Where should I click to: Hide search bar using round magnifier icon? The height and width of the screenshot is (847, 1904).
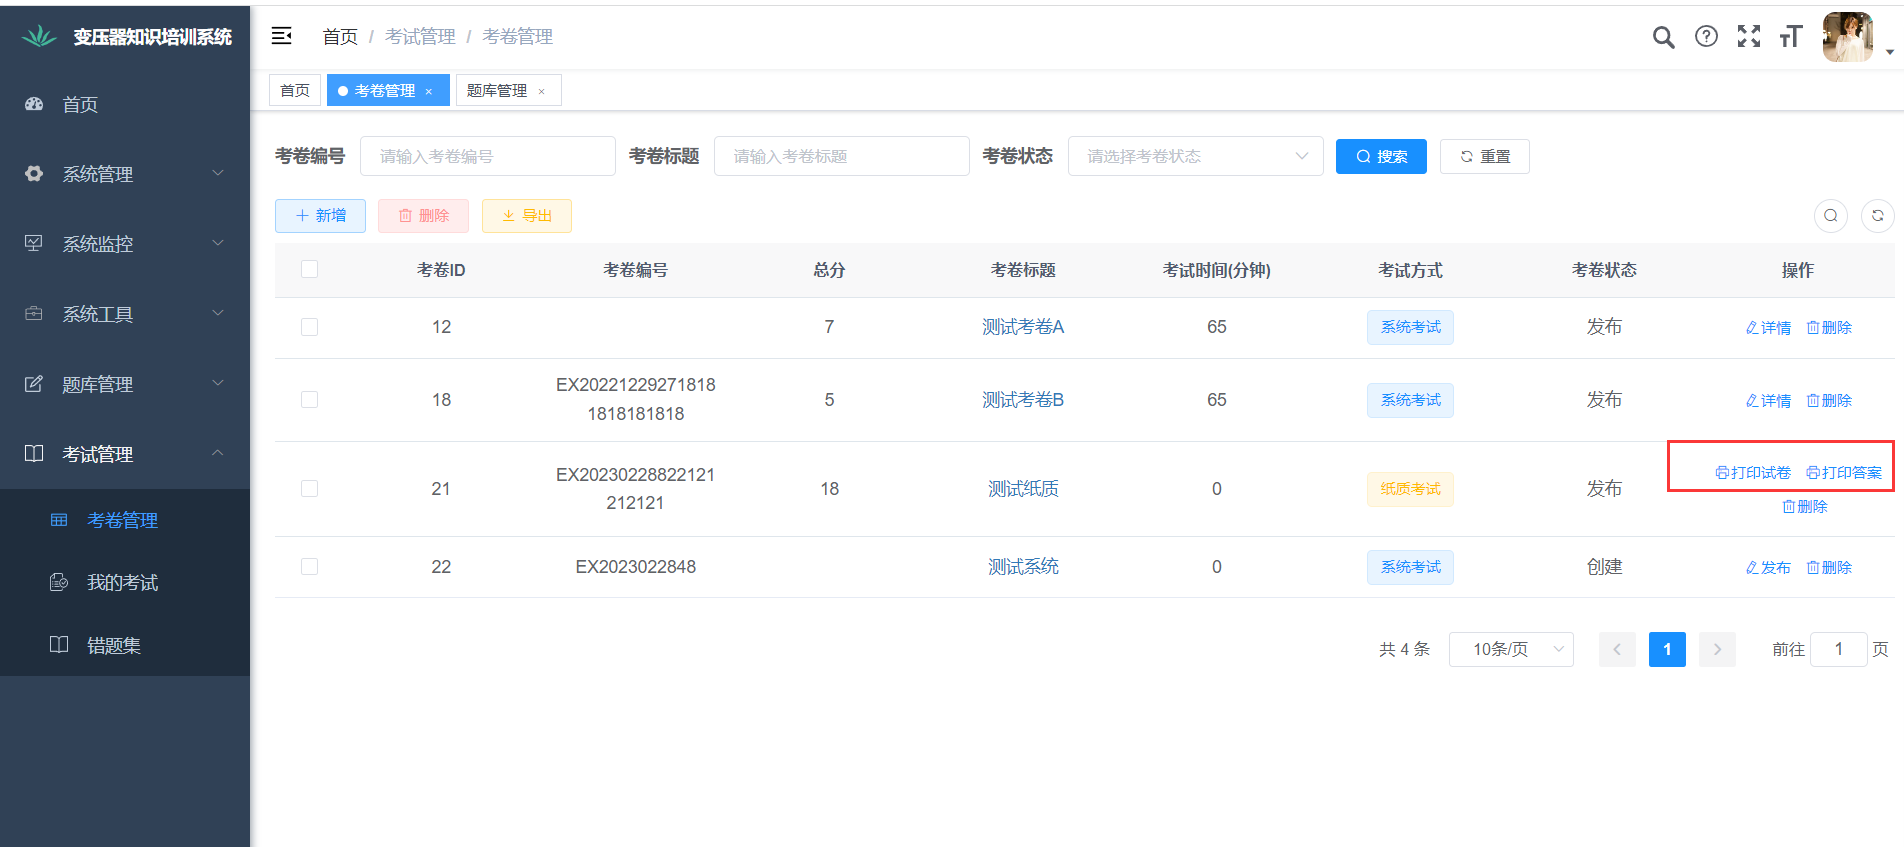pos(1830,216)
